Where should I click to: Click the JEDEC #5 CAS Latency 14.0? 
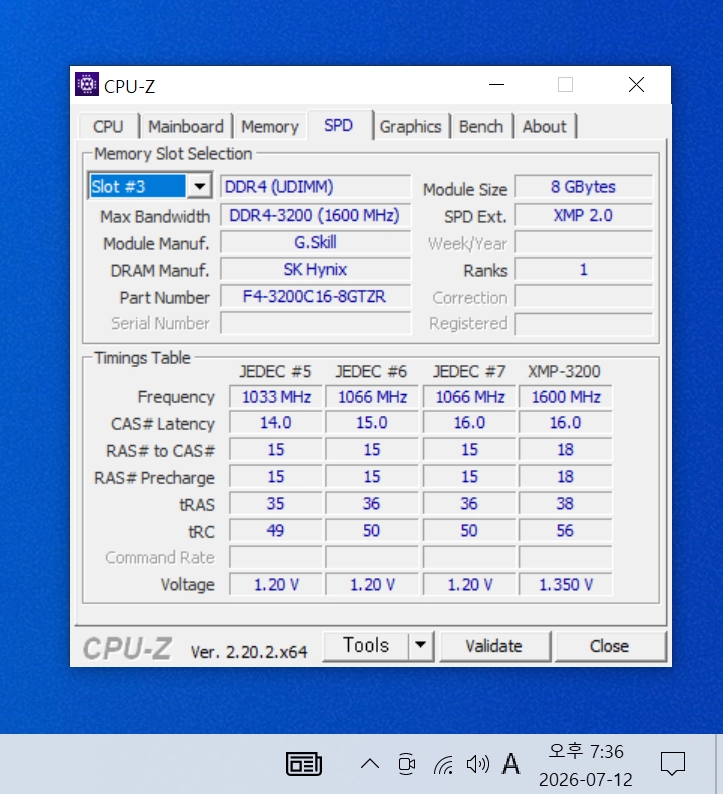[276, 423]
